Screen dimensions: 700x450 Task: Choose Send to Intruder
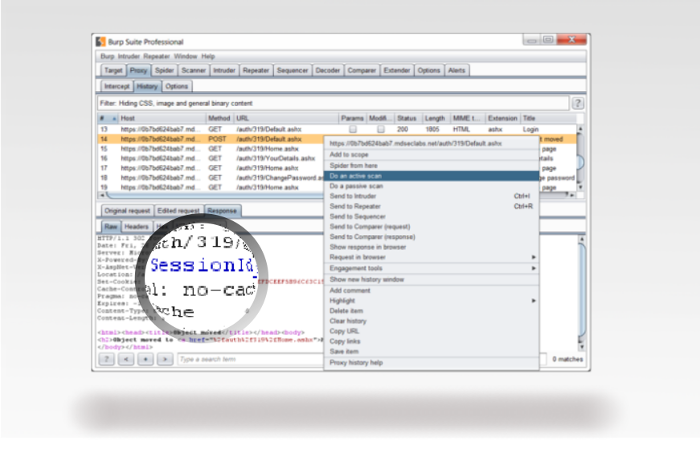pos(431,196)
